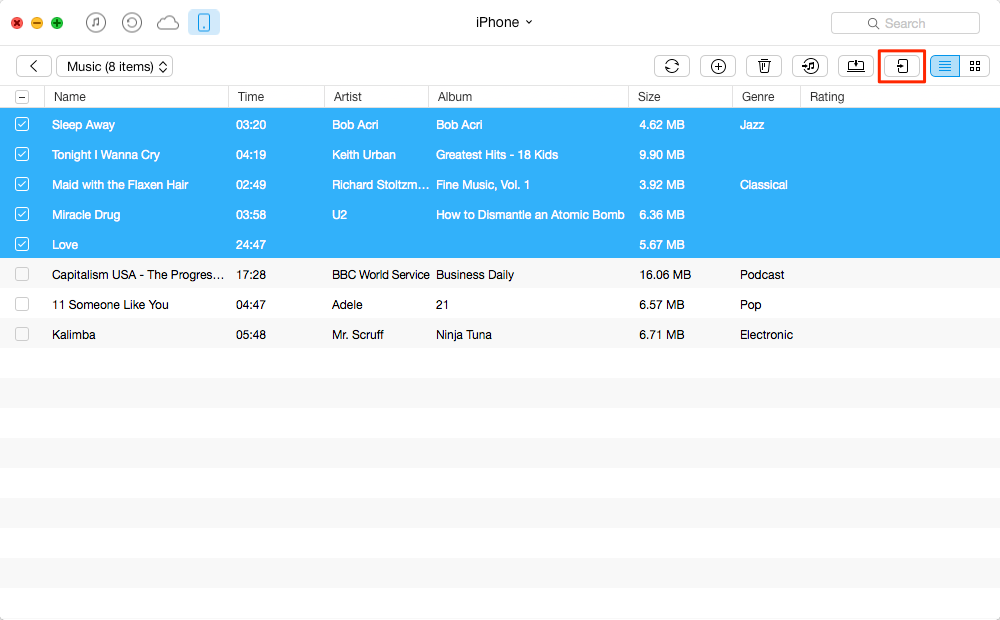Sort by the Size column header
Viewport: 1000px width, 620px height.
(x=680, y=97)
